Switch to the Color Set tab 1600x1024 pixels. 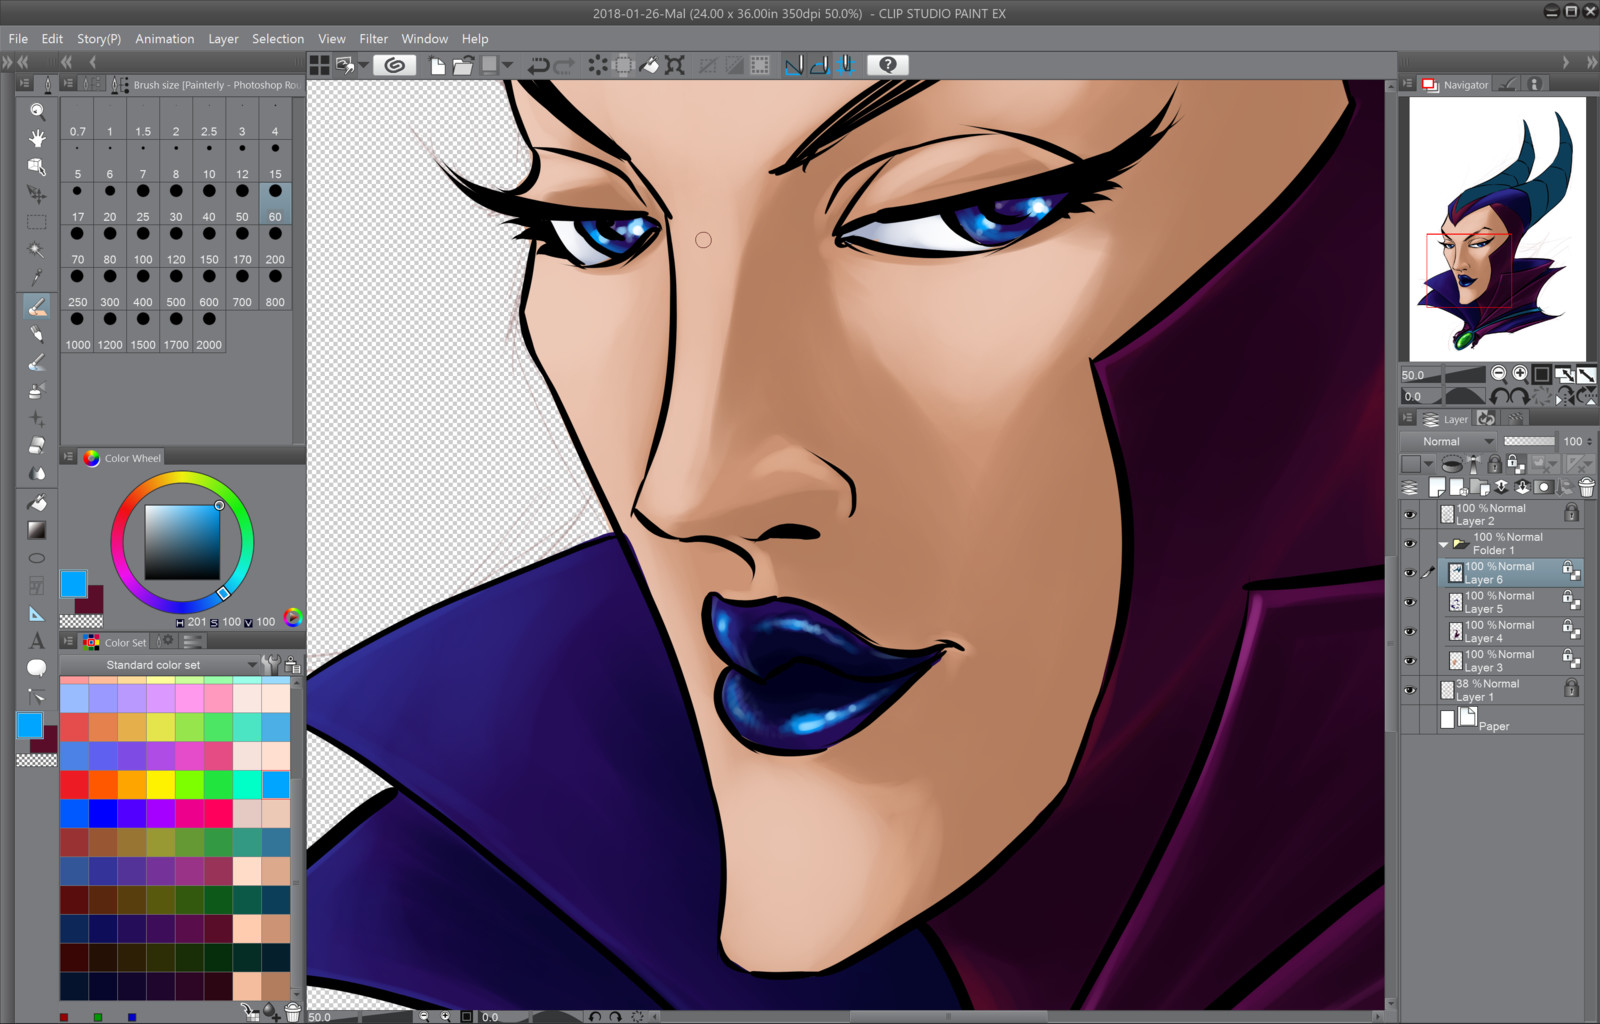pyautogui.click(x=116, y=642)
